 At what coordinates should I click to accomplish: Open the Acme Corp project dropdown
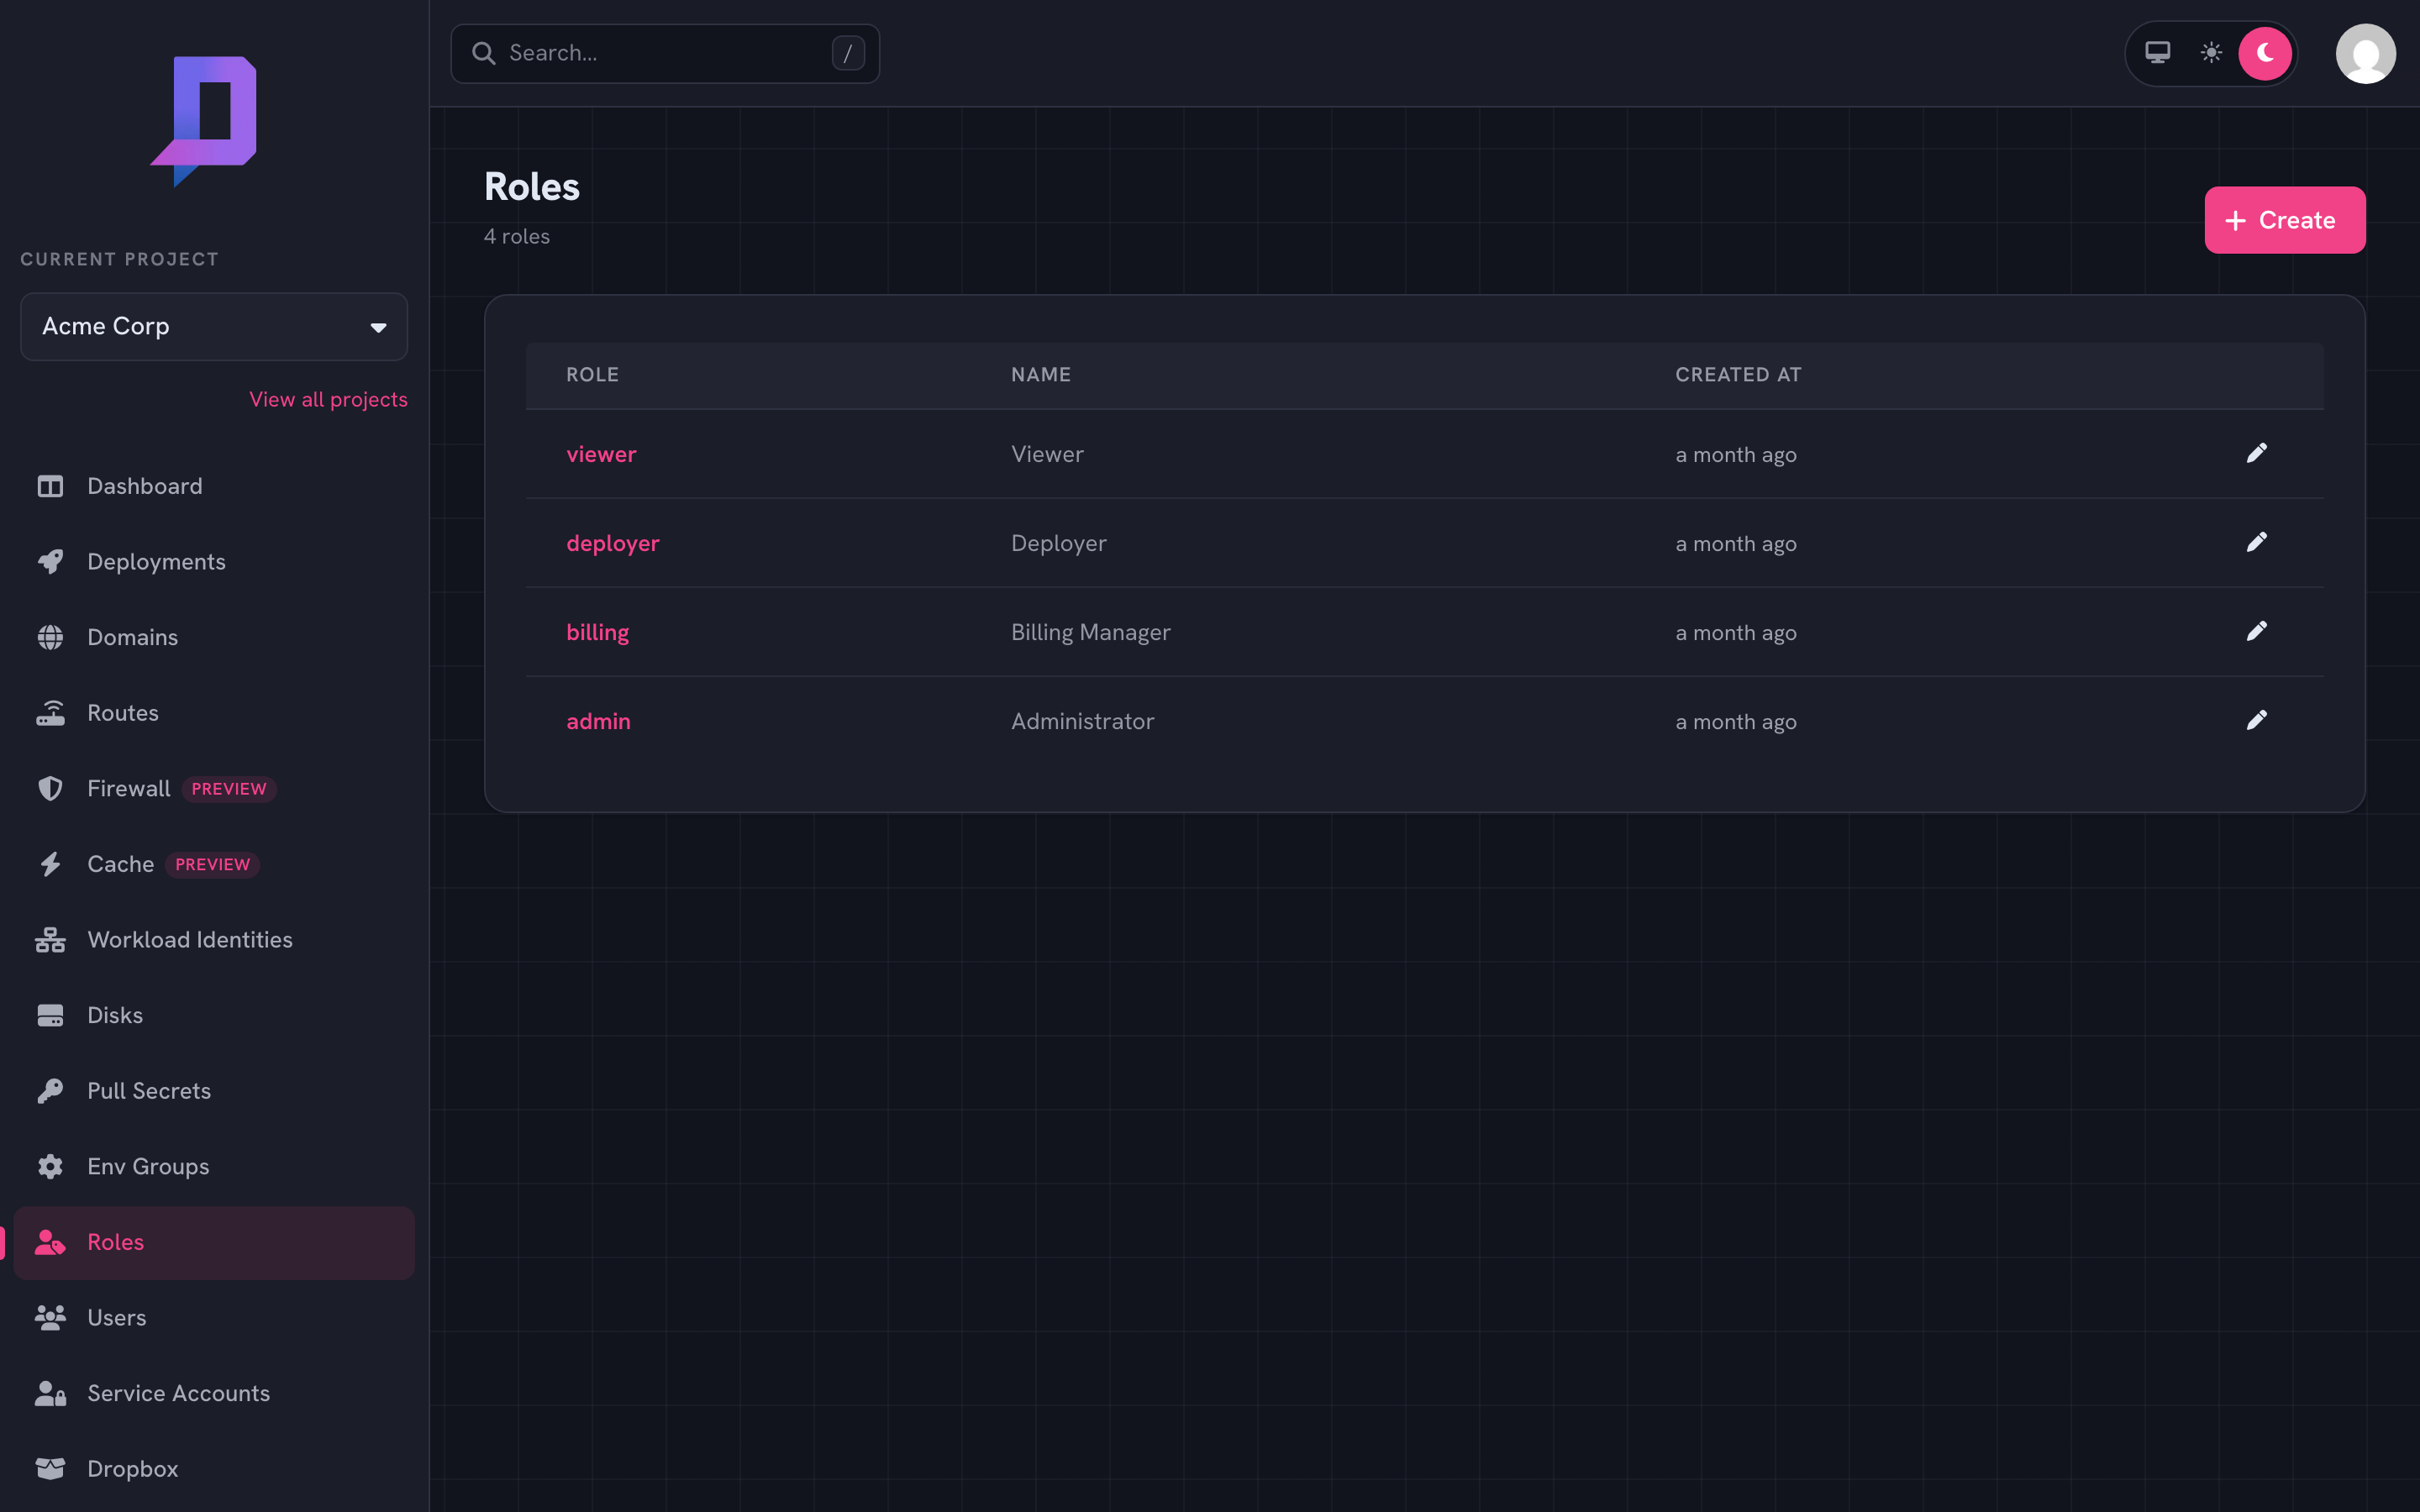214,326
